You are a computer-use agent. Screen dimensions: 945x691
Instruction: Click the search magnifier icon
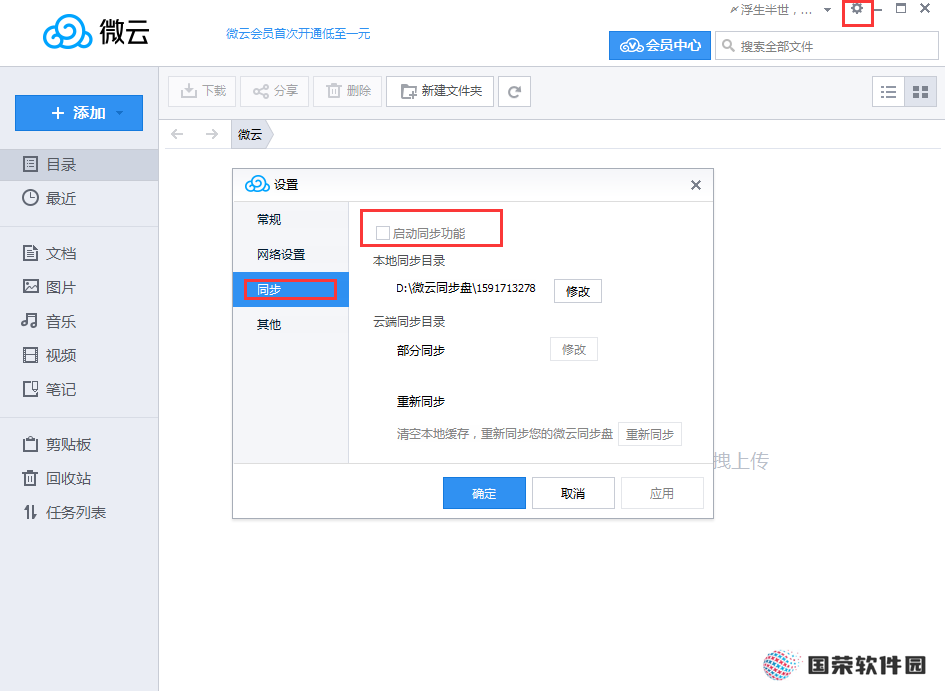pyautogui.click(x=728, y=46)
